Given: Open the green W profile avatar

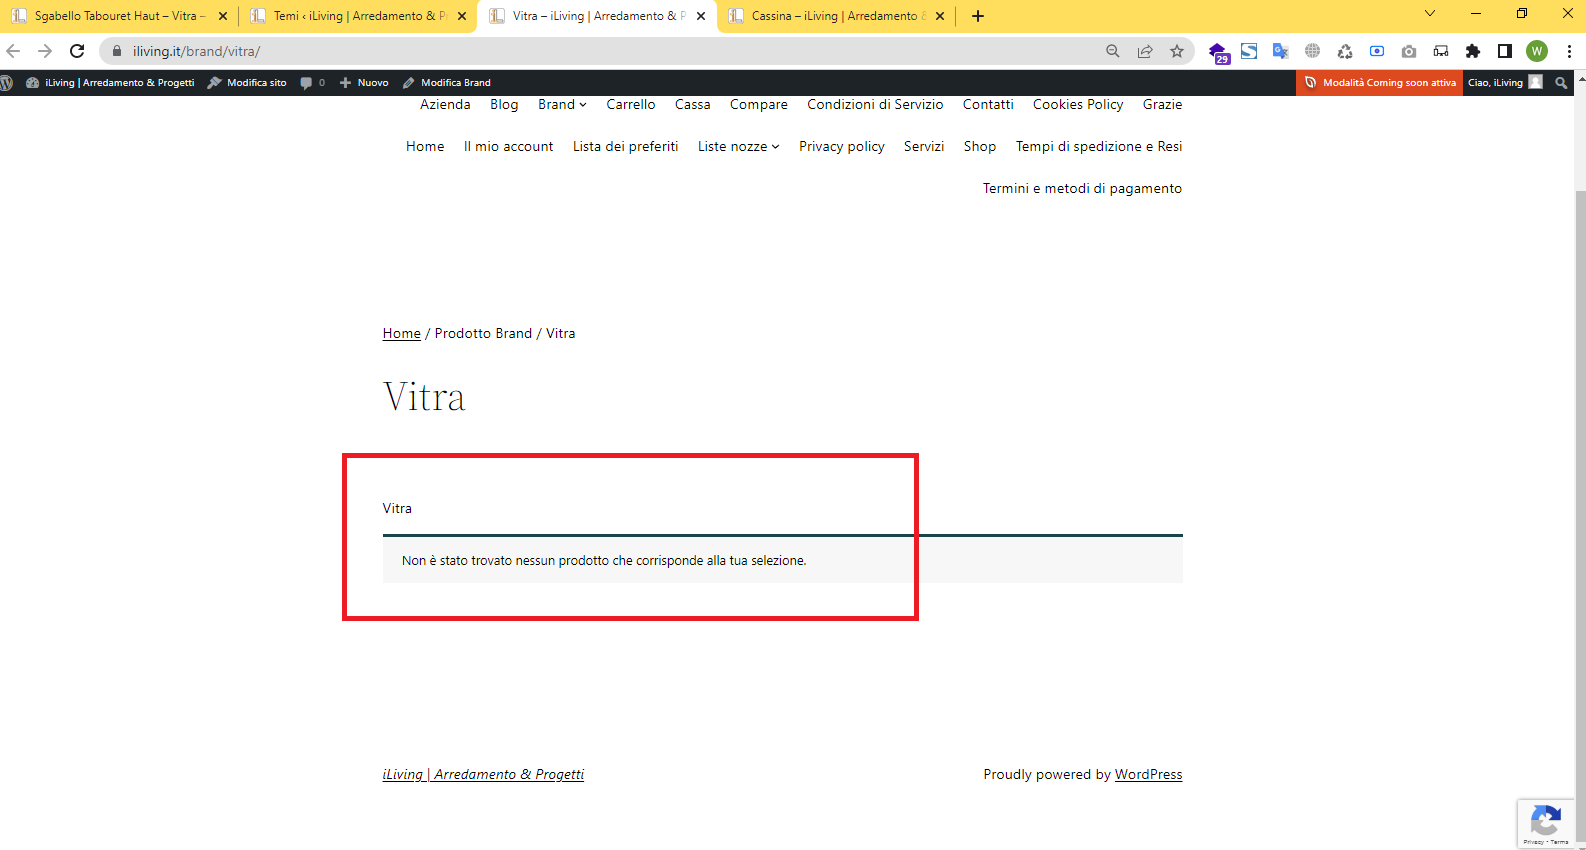Looking at the screenshot, I should [x=1537, y=51].
